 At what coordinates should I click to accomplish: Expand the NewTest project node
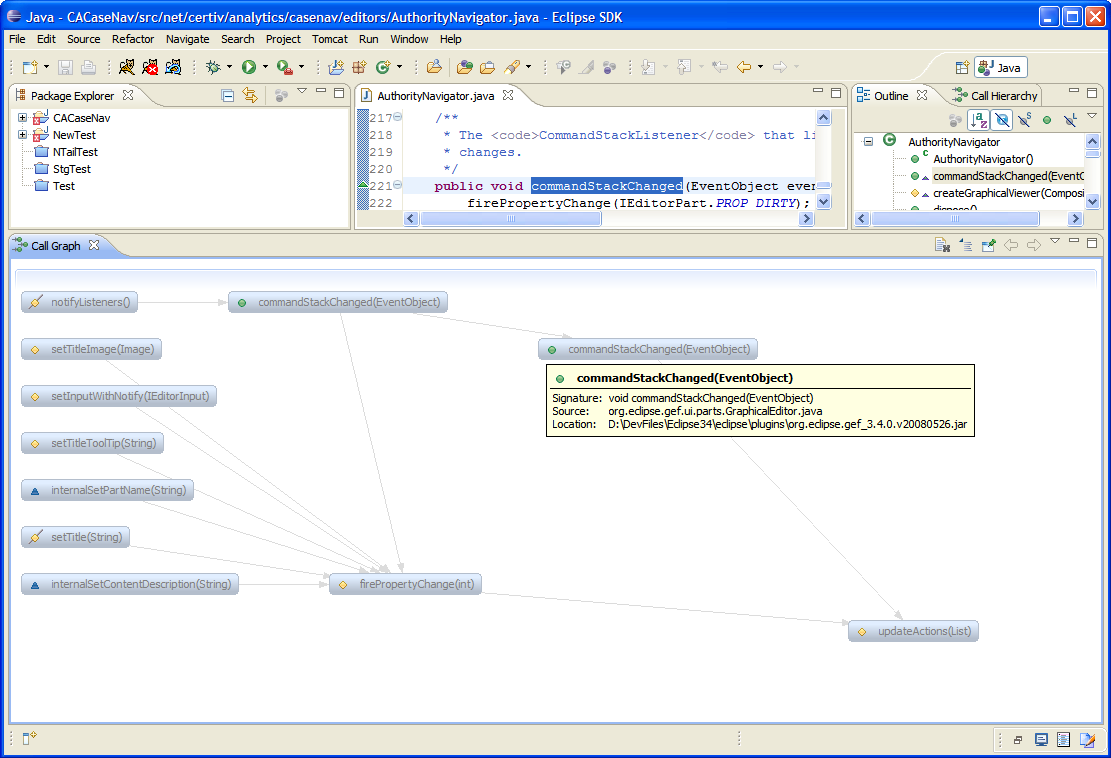click(23, 135)
